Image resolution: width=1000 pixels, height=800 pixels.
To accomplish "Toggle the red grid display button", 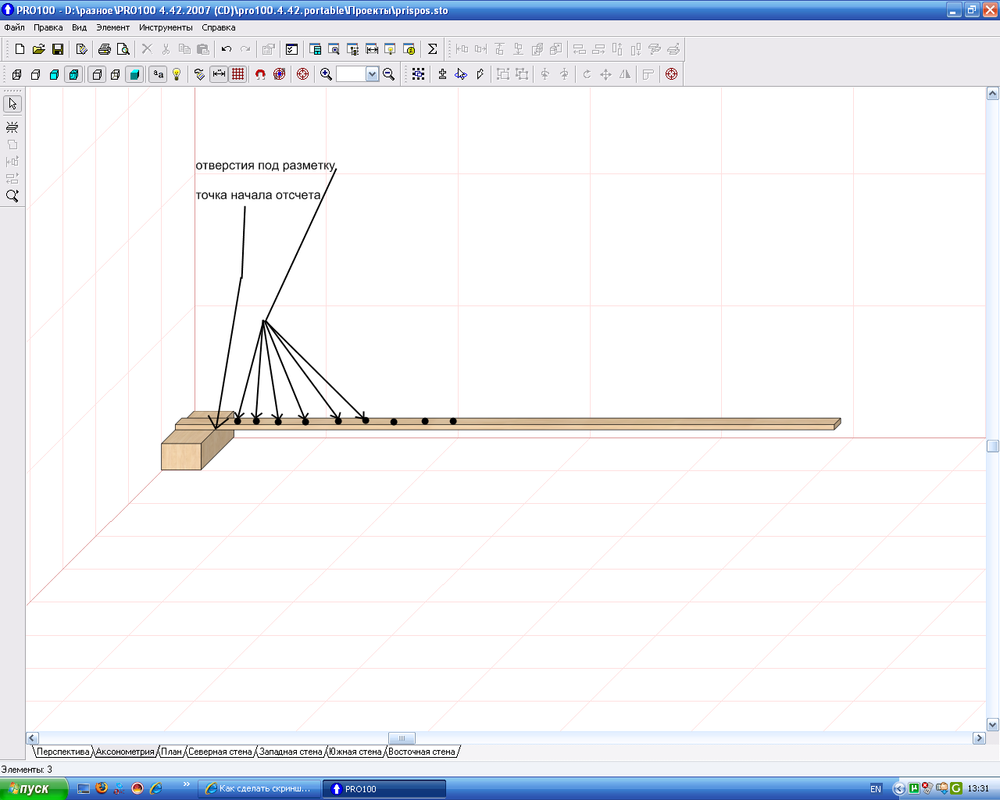I will [238, 74].
